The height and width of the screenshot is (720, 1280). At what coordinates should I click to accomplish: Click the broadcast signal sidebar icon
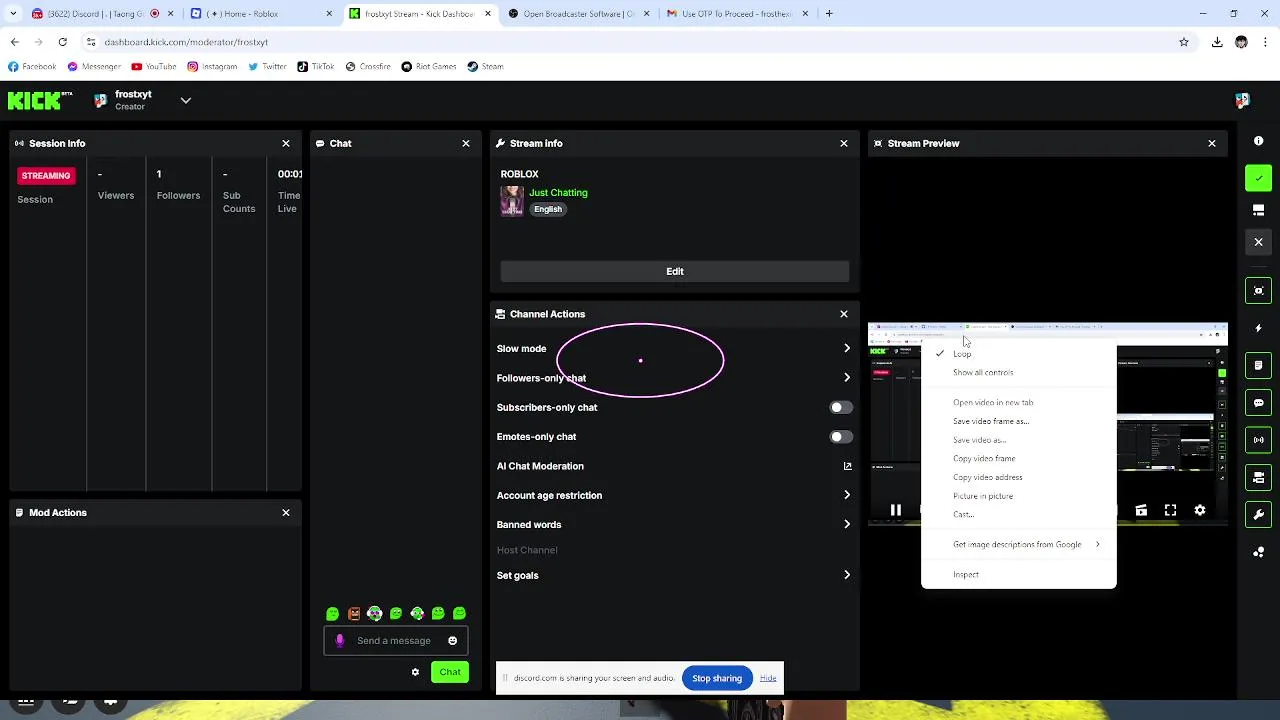pyautogui.click(x=1258, y=440)
